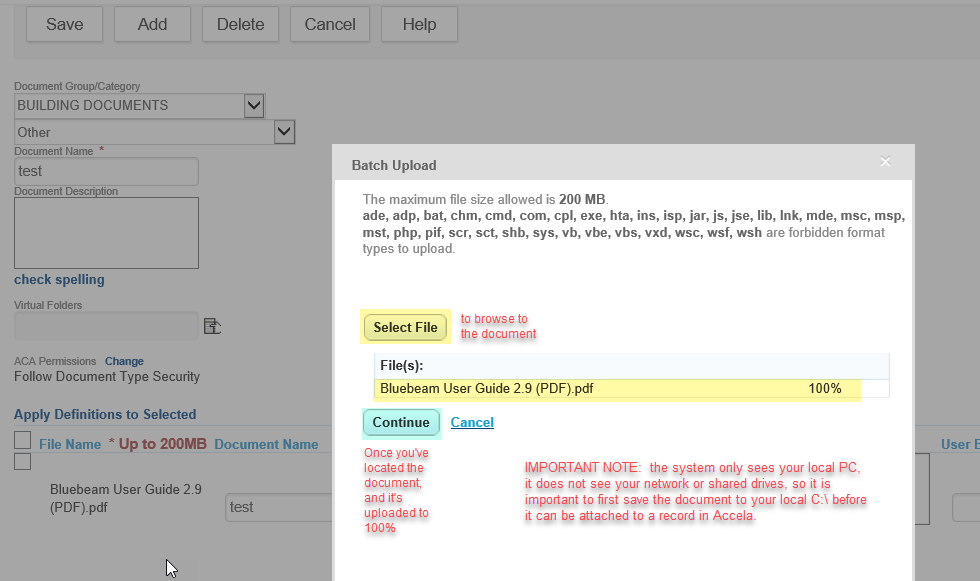The image size is (980, 581).
Task: Tick the lower checkbox under File Name header
Action: (x=22, y=461)
